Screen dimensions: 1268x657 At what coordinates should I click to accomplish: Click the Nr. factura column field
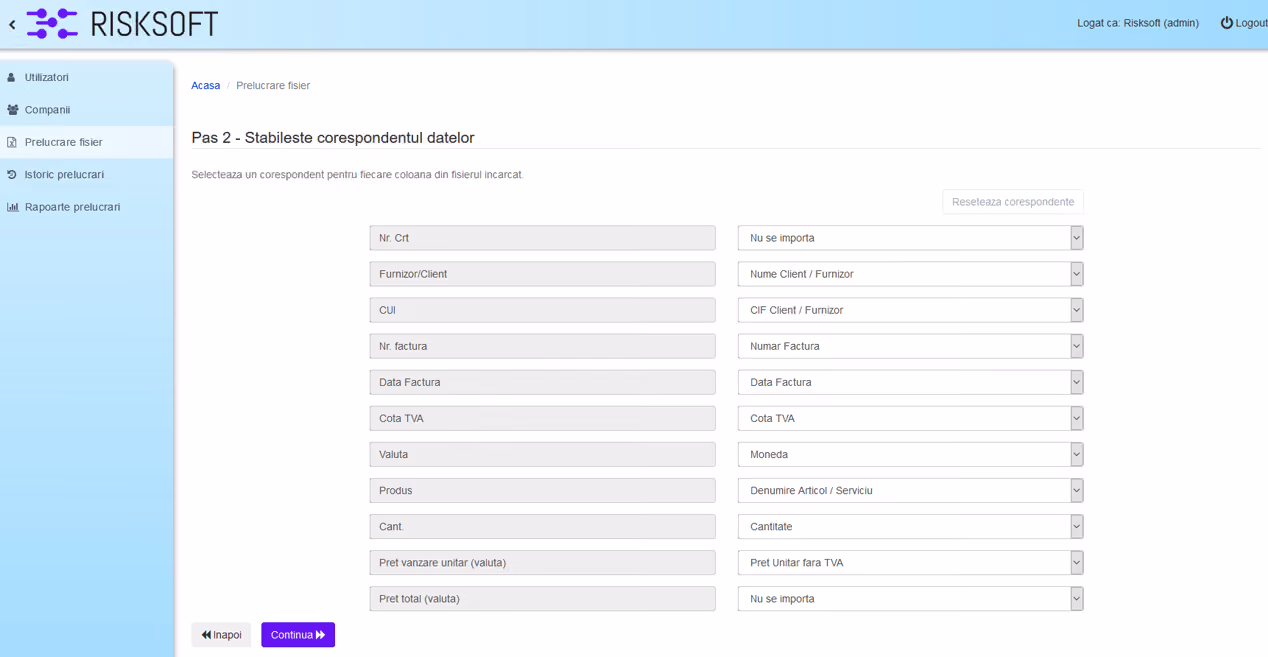[x=542, y=346]
